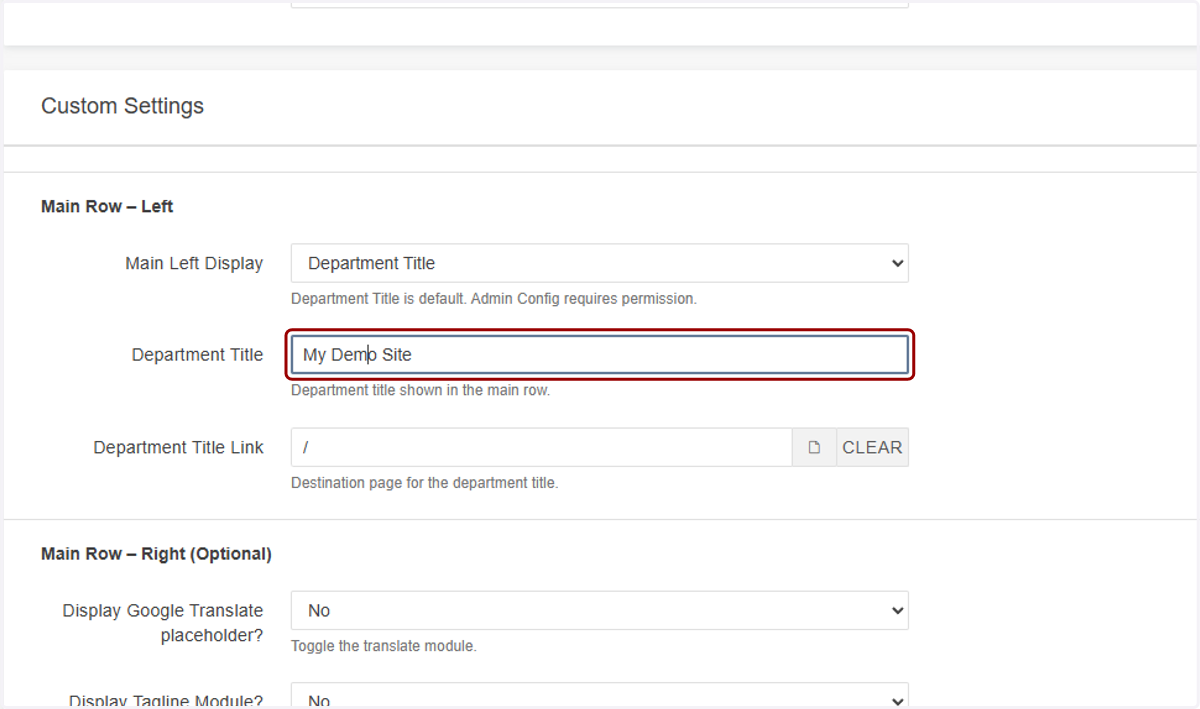Viewport: 1200px width, 709px height.
Task: Click the Department Title field label
Action: click(x=197, y=355)
